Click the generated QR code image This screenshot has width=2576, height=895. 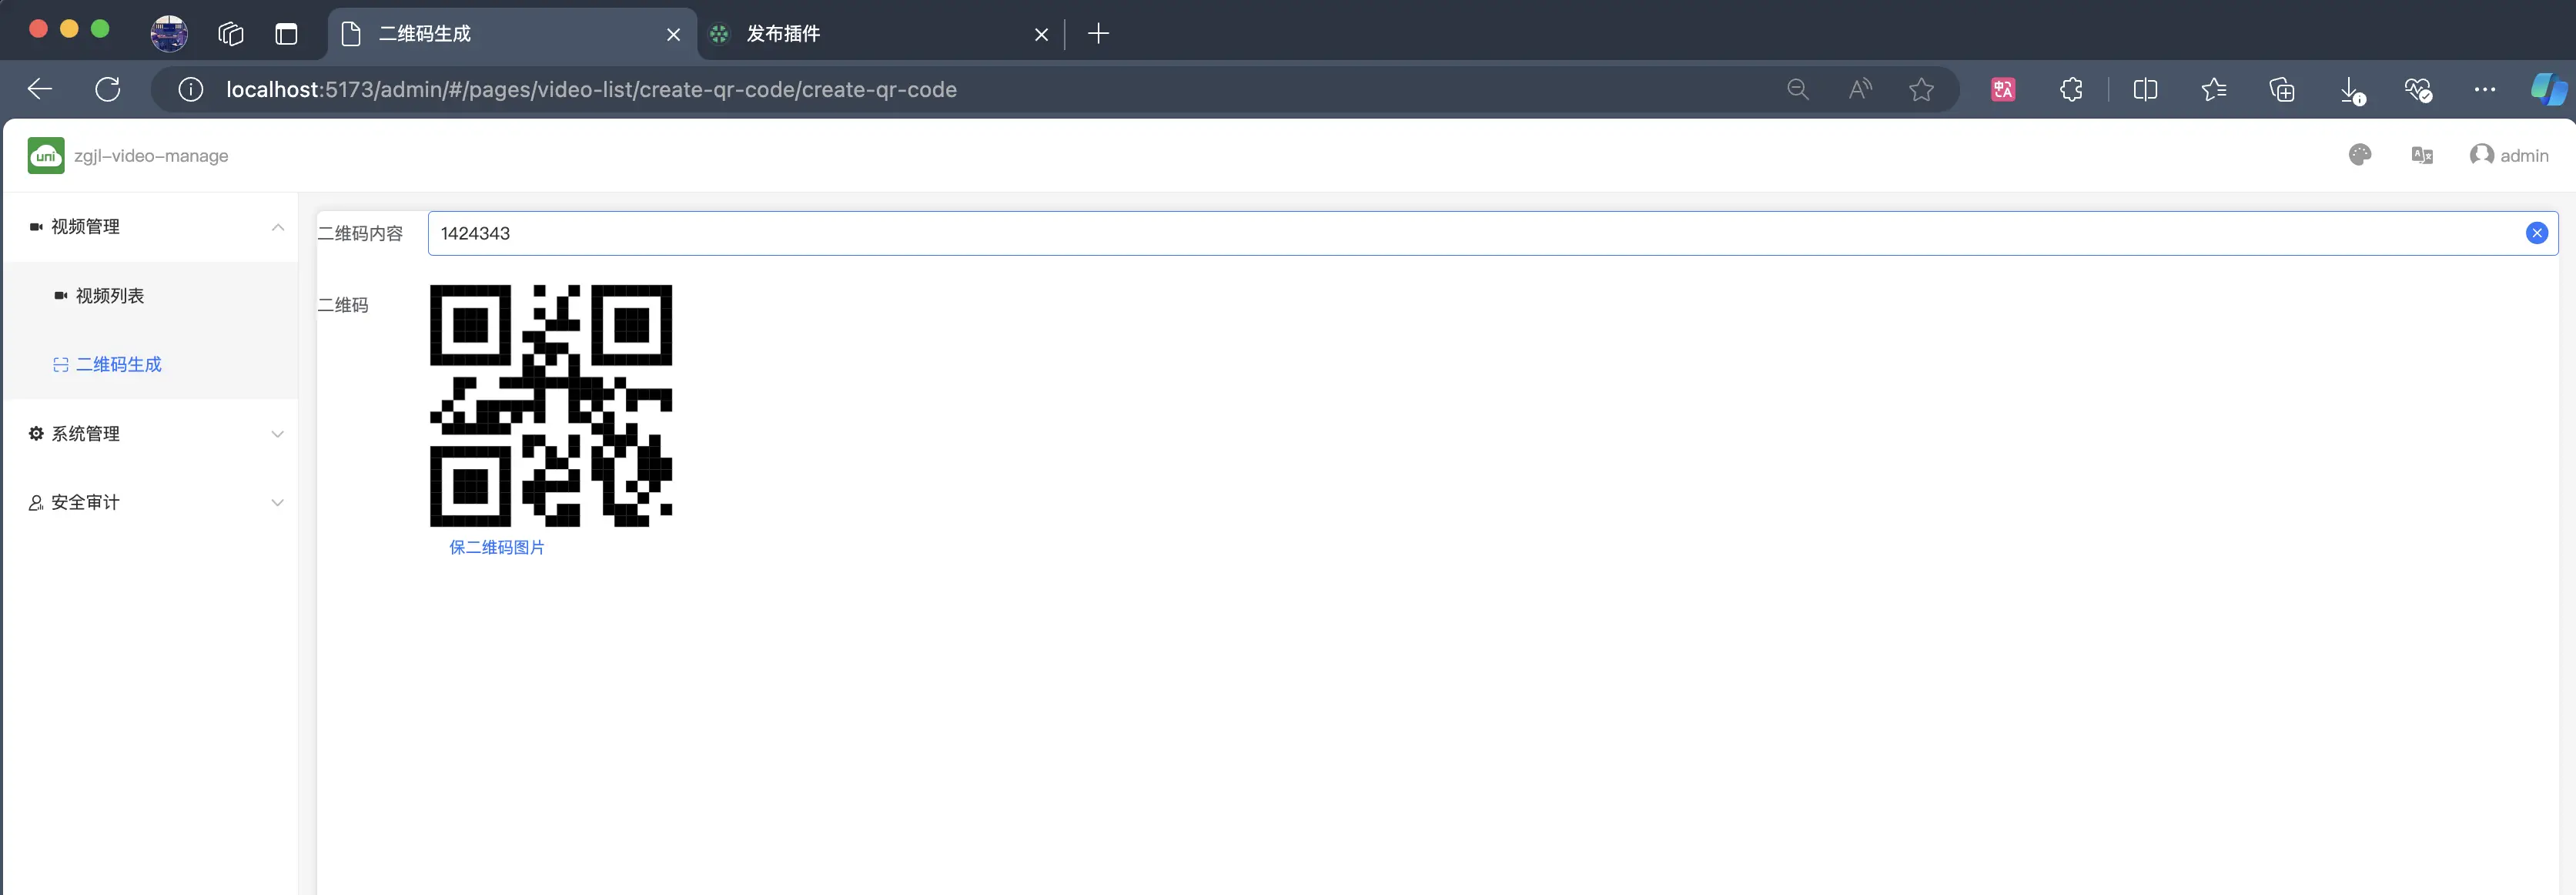pyautogui.click(x=551, y=405)
